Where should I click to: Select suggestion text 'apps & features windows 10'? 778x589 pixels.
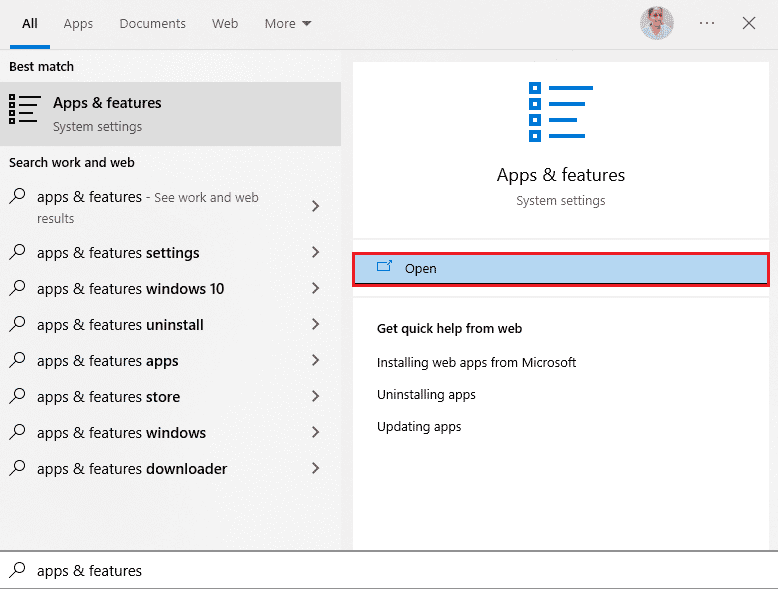tap(130, 289)
